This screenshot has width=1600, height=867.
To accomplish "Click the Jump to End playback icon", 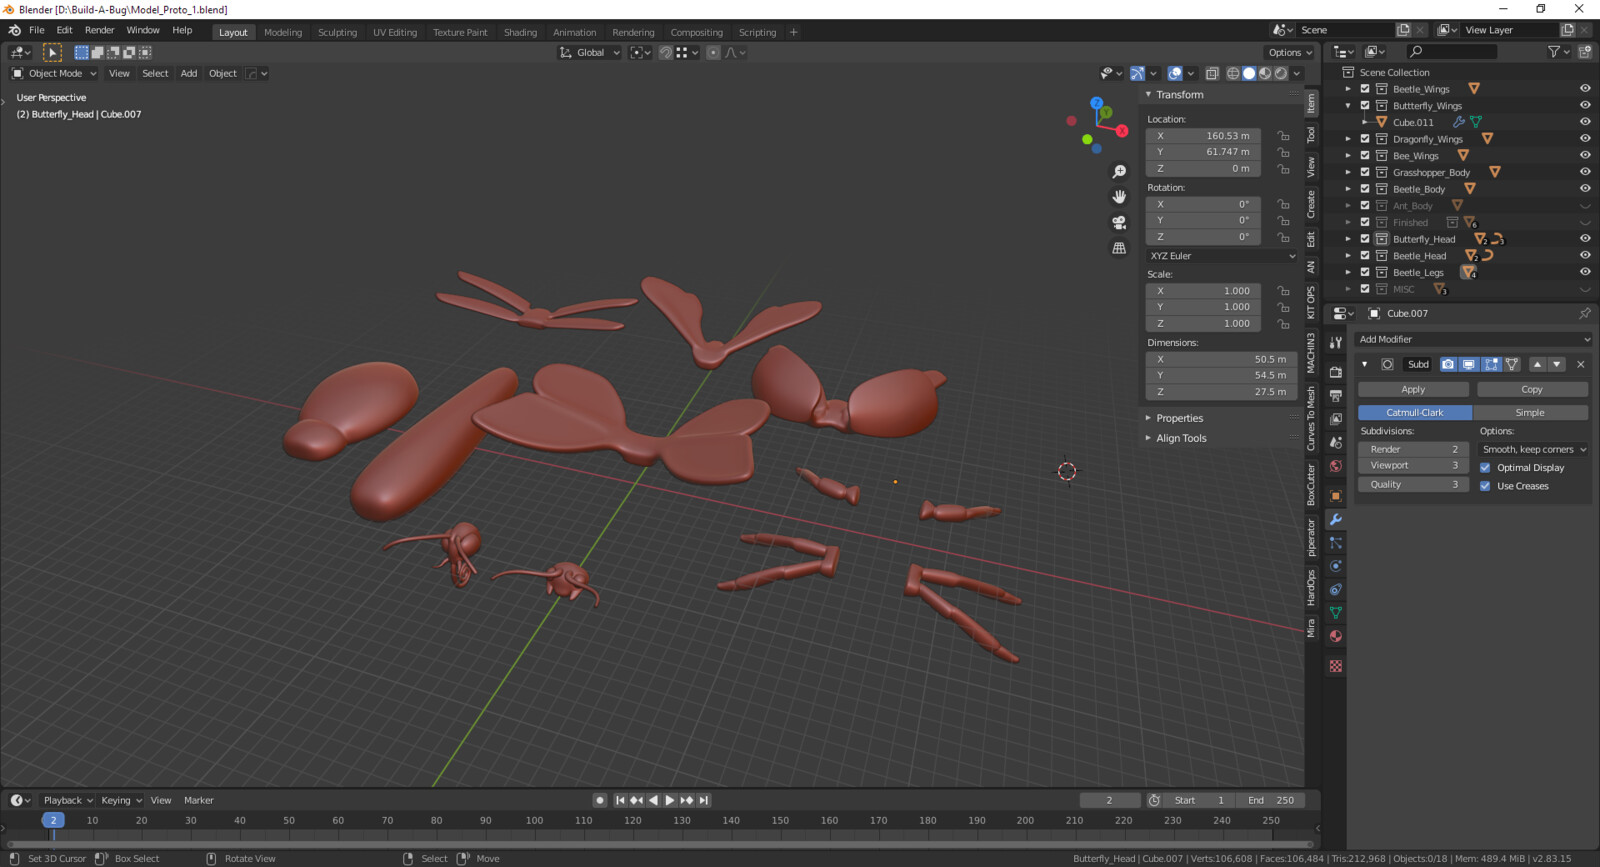I will (x=704, y=800).
